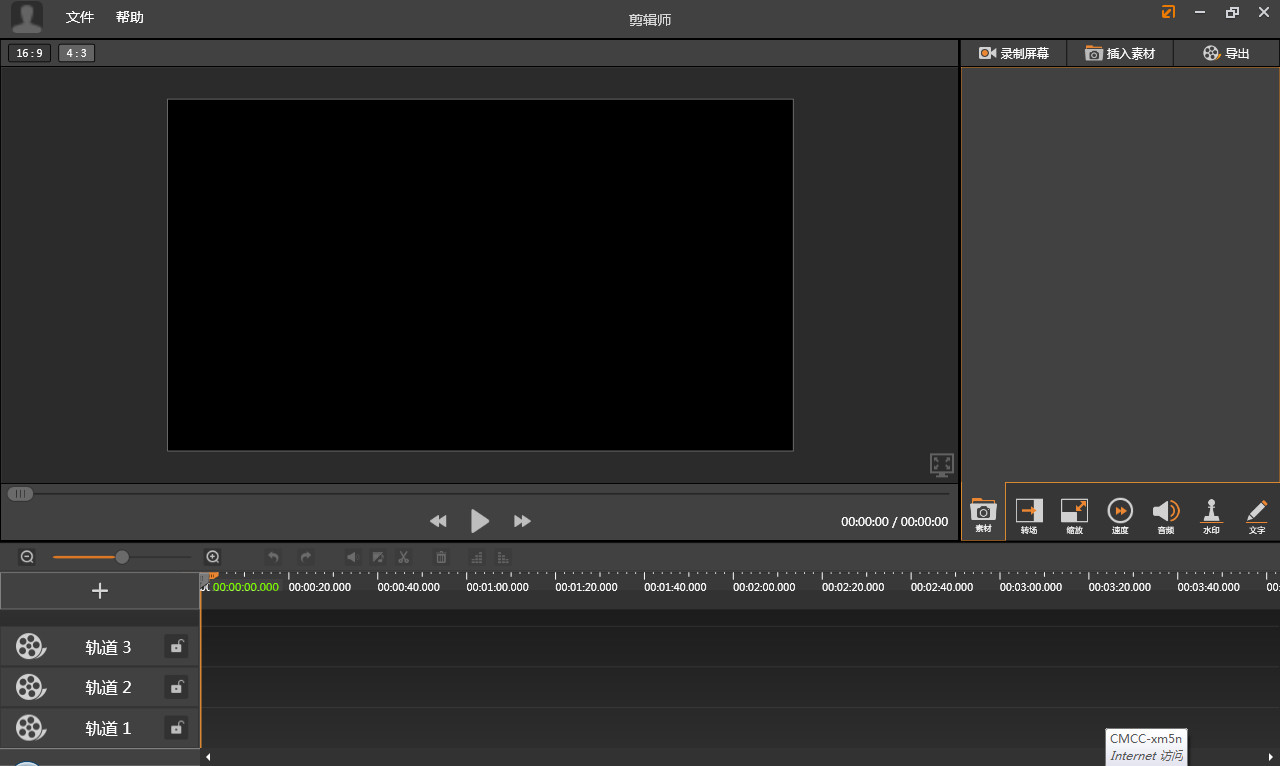The height and width of the screenshot is (766, 1280).
Task: Click the trash delete icon
Action: point(441,557)
